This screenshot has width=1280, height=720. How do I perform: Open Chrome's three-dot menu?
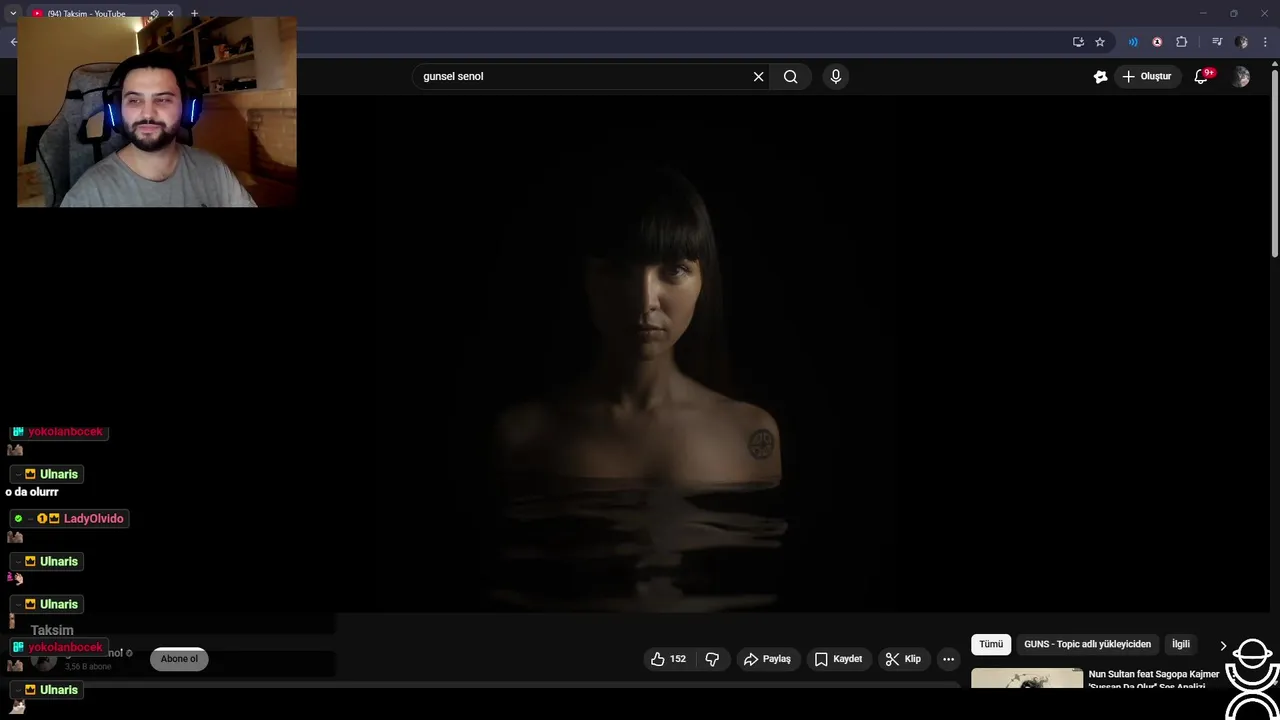1265,42
